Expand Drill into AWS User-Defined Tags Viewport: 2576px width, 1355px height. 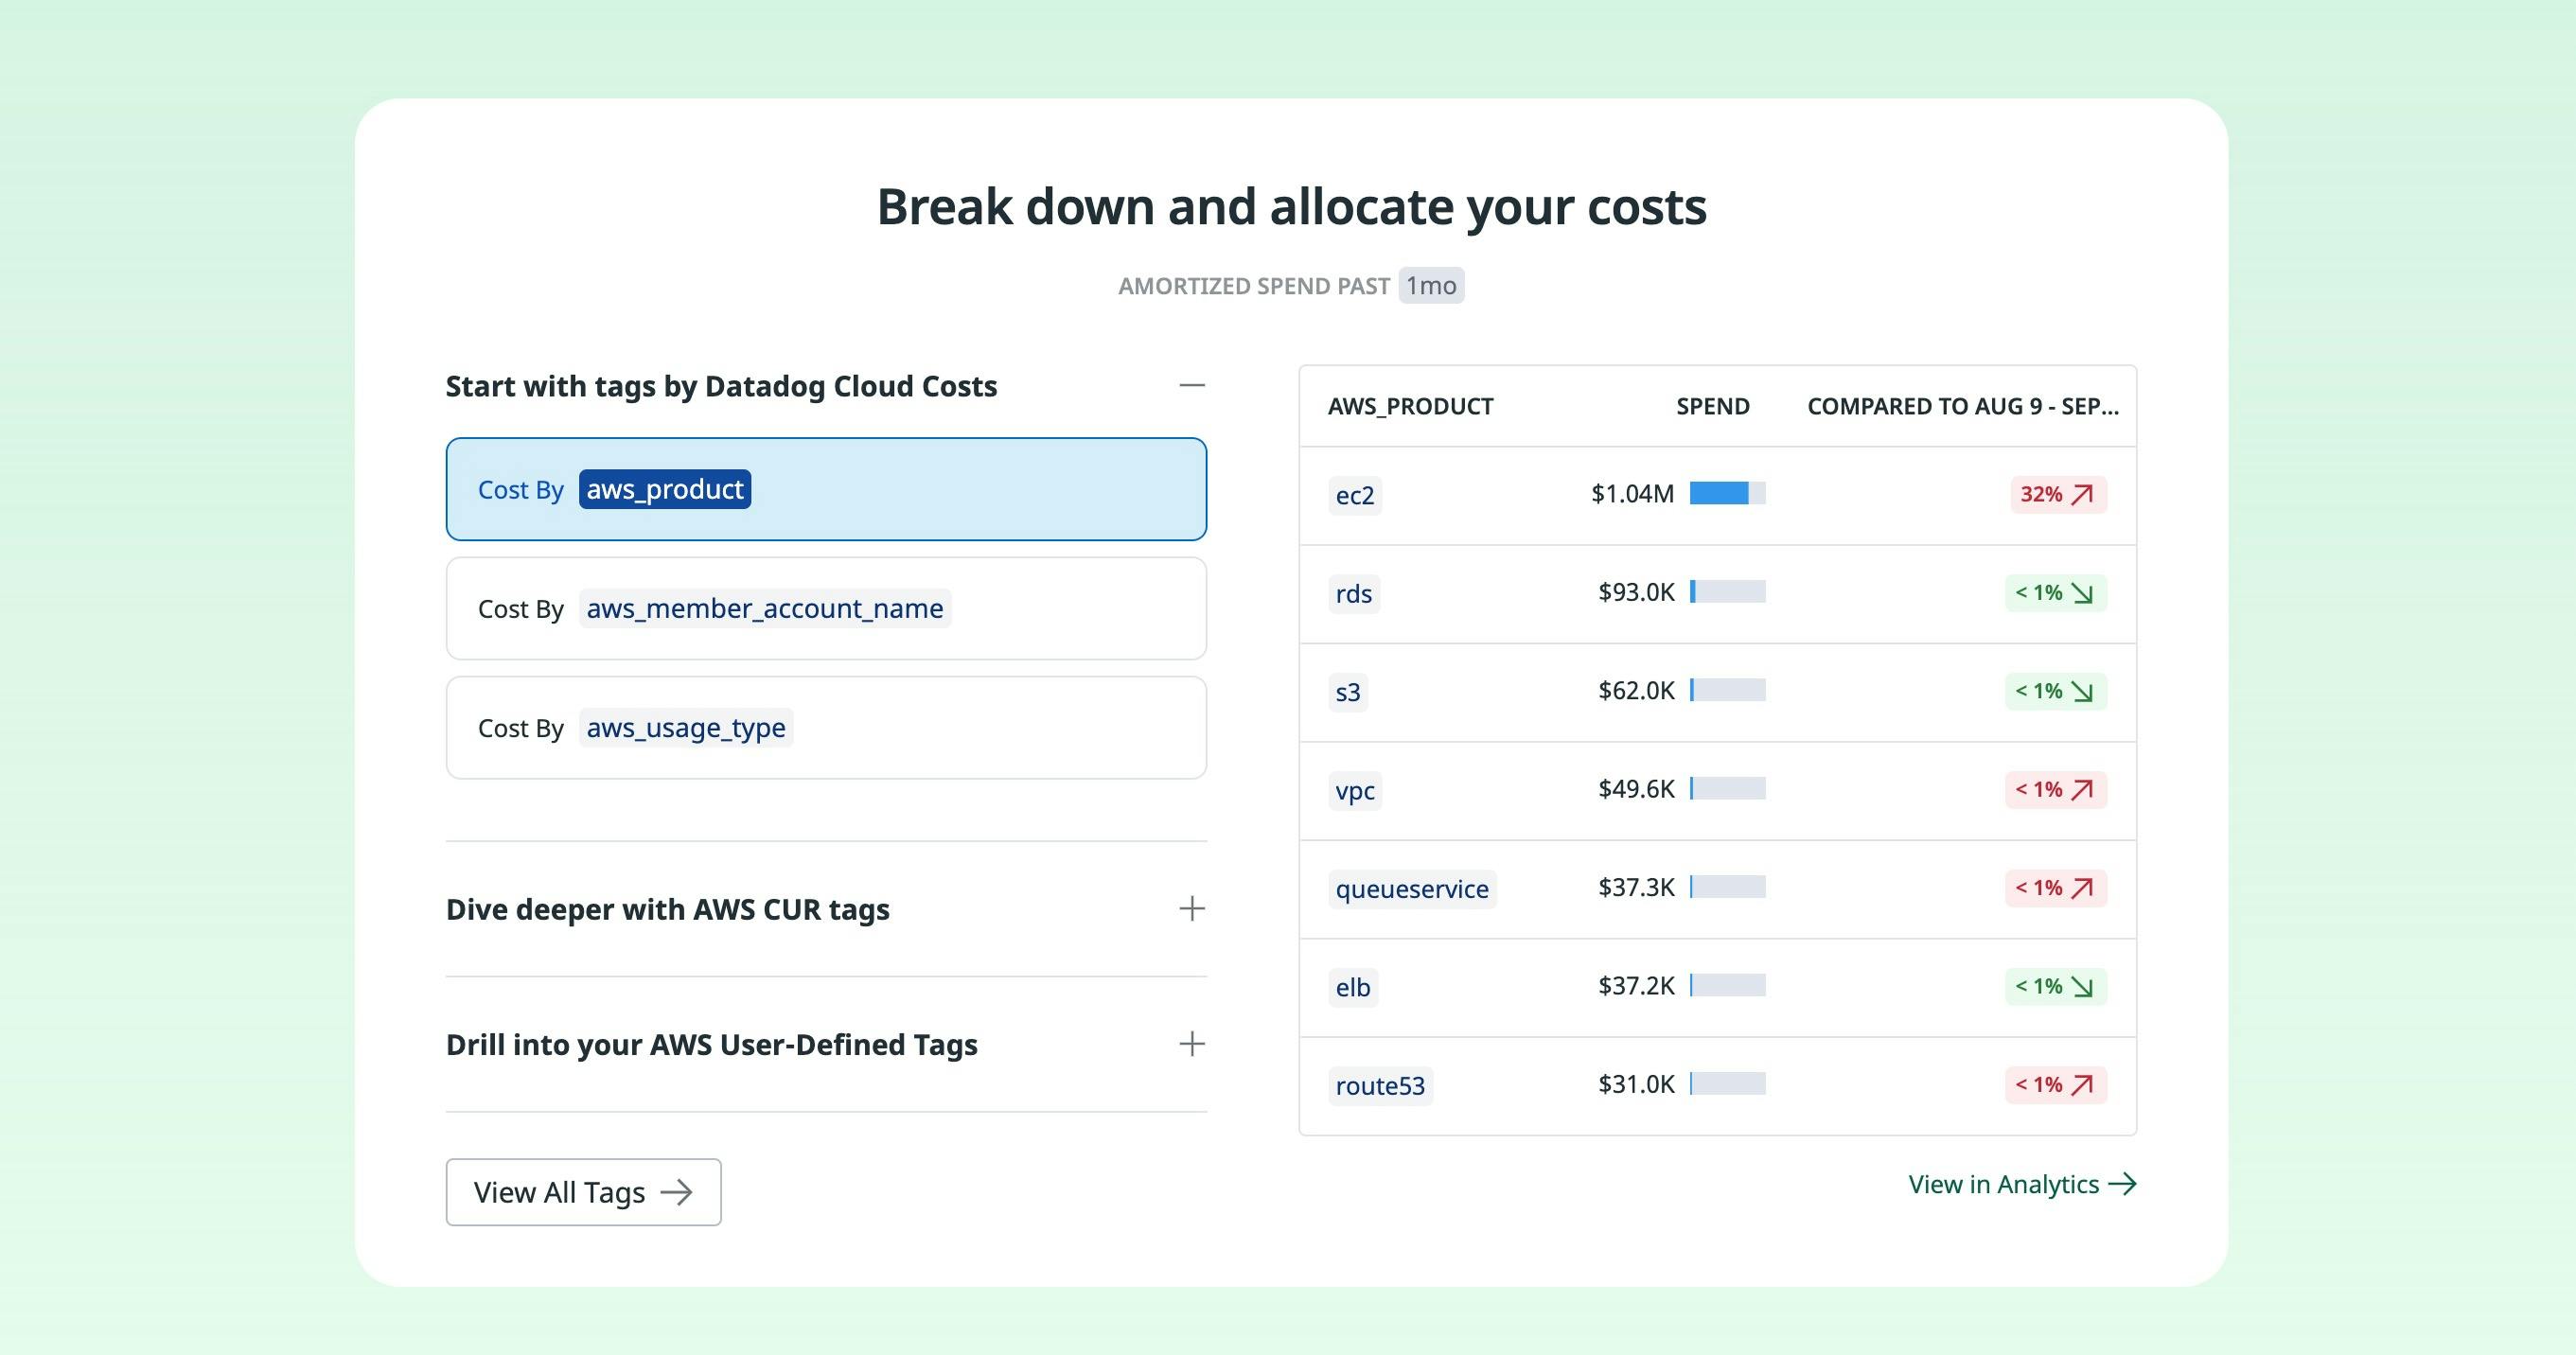pos(1191,1044)
